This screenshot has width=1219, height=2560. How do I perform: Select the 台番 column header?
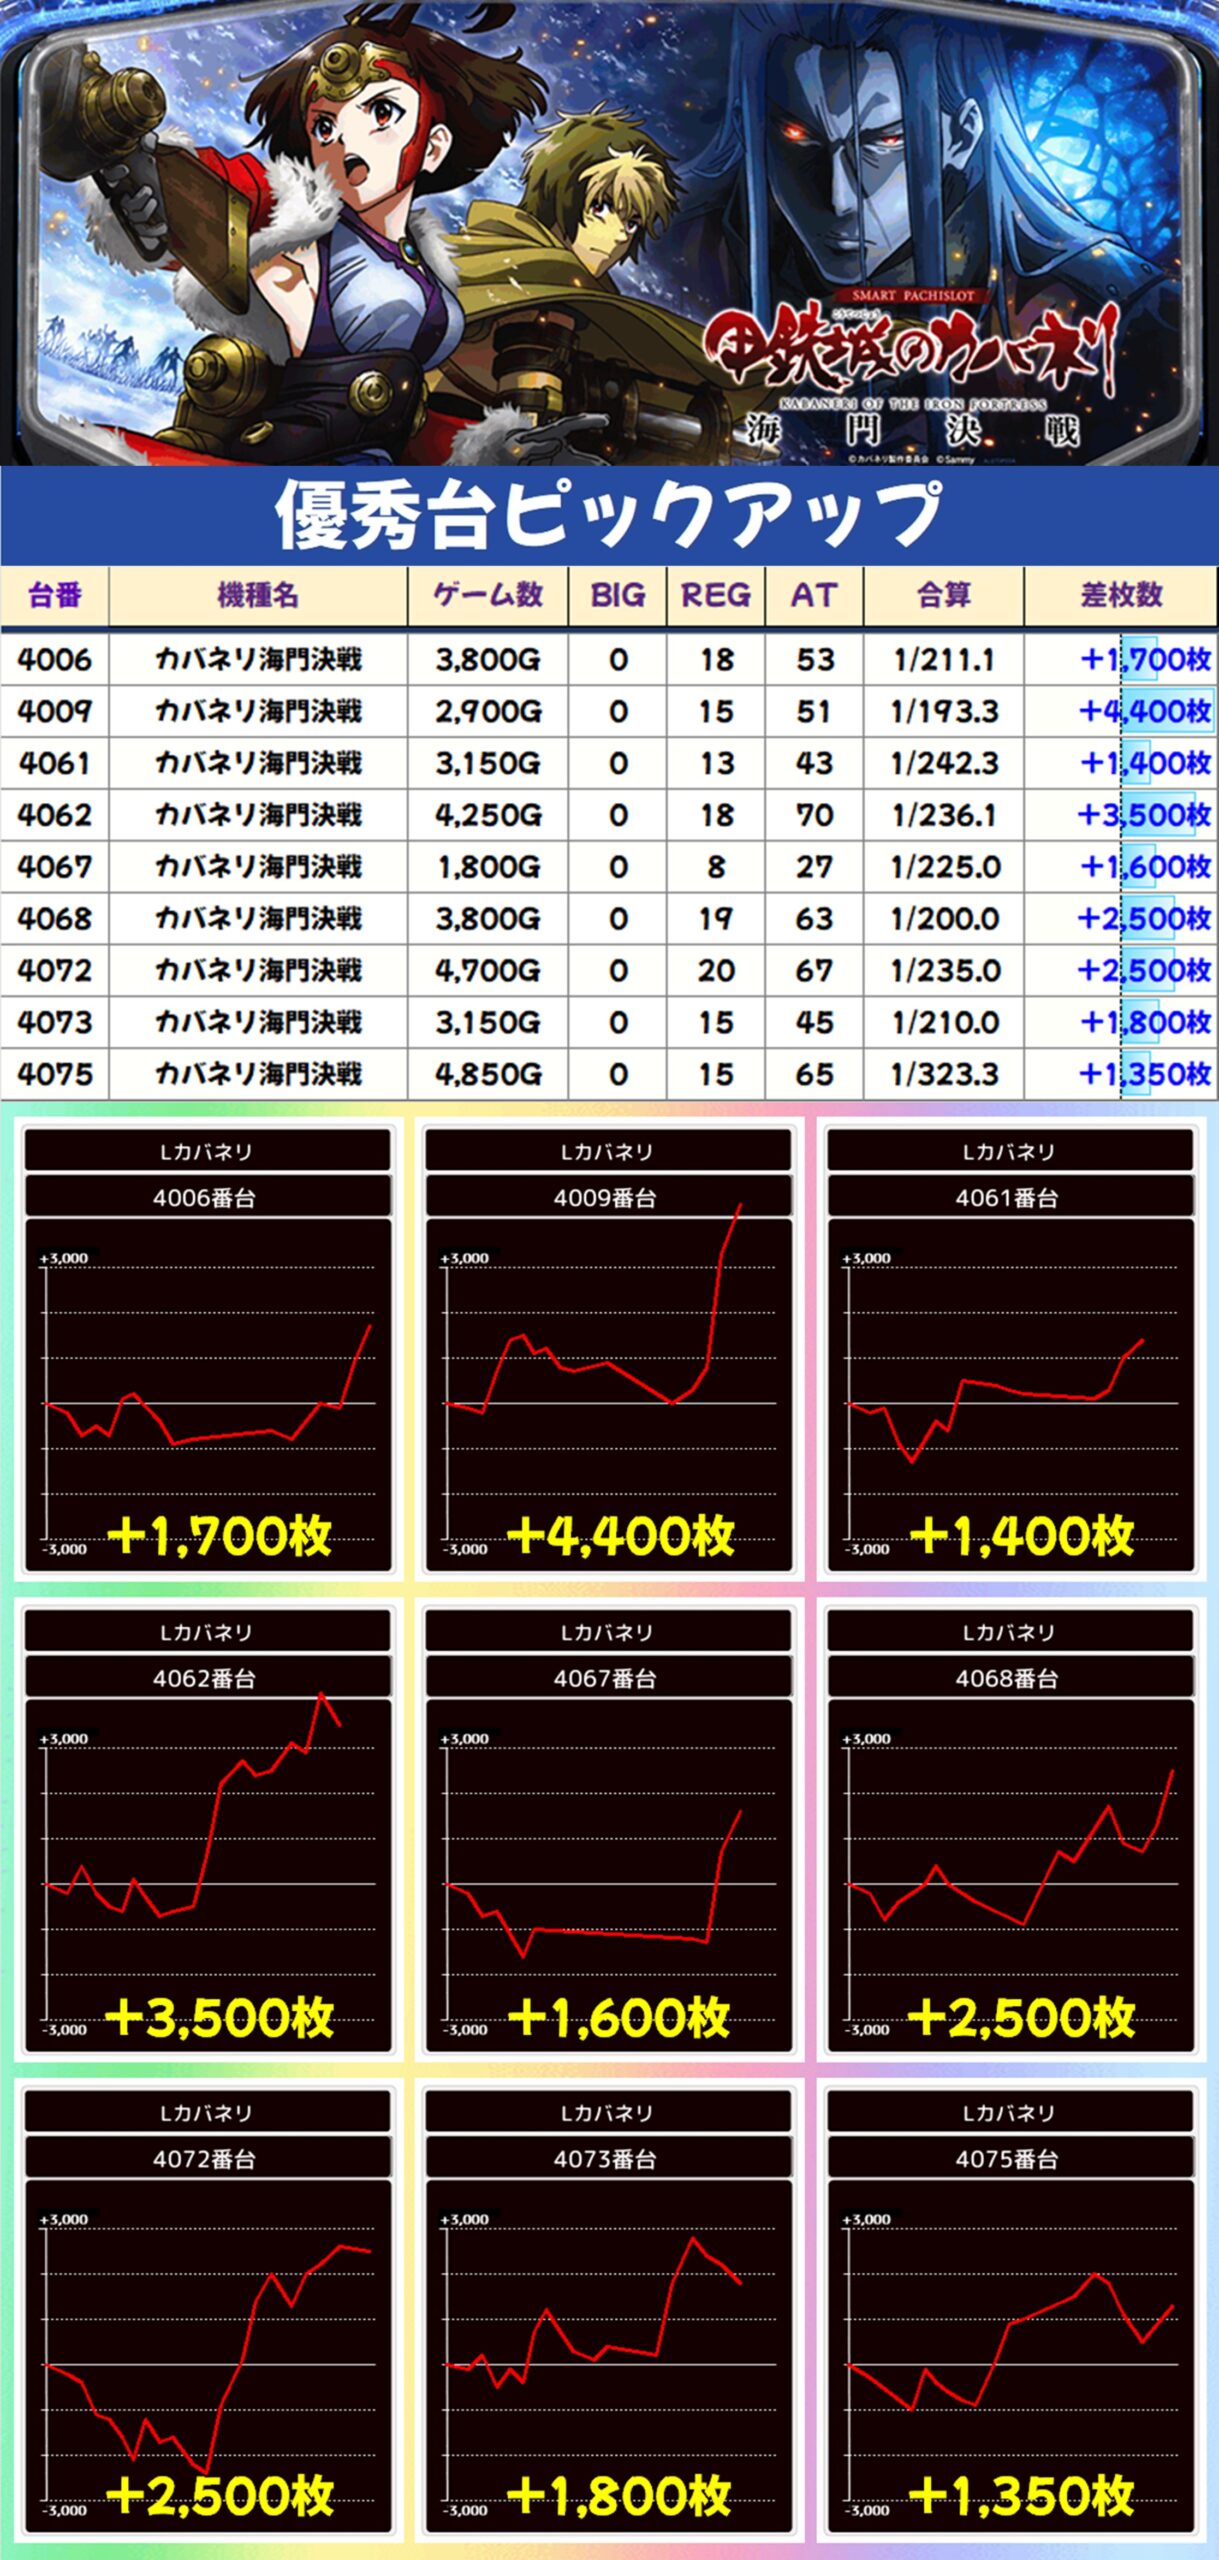coord(55,596)
